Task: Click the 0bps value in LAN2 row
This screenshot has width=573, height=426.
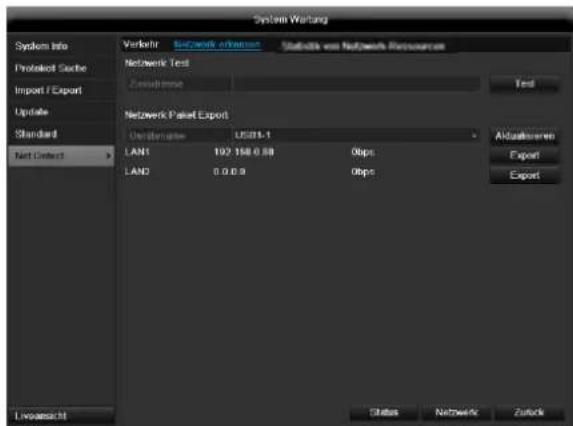Action: coord(363,172)
